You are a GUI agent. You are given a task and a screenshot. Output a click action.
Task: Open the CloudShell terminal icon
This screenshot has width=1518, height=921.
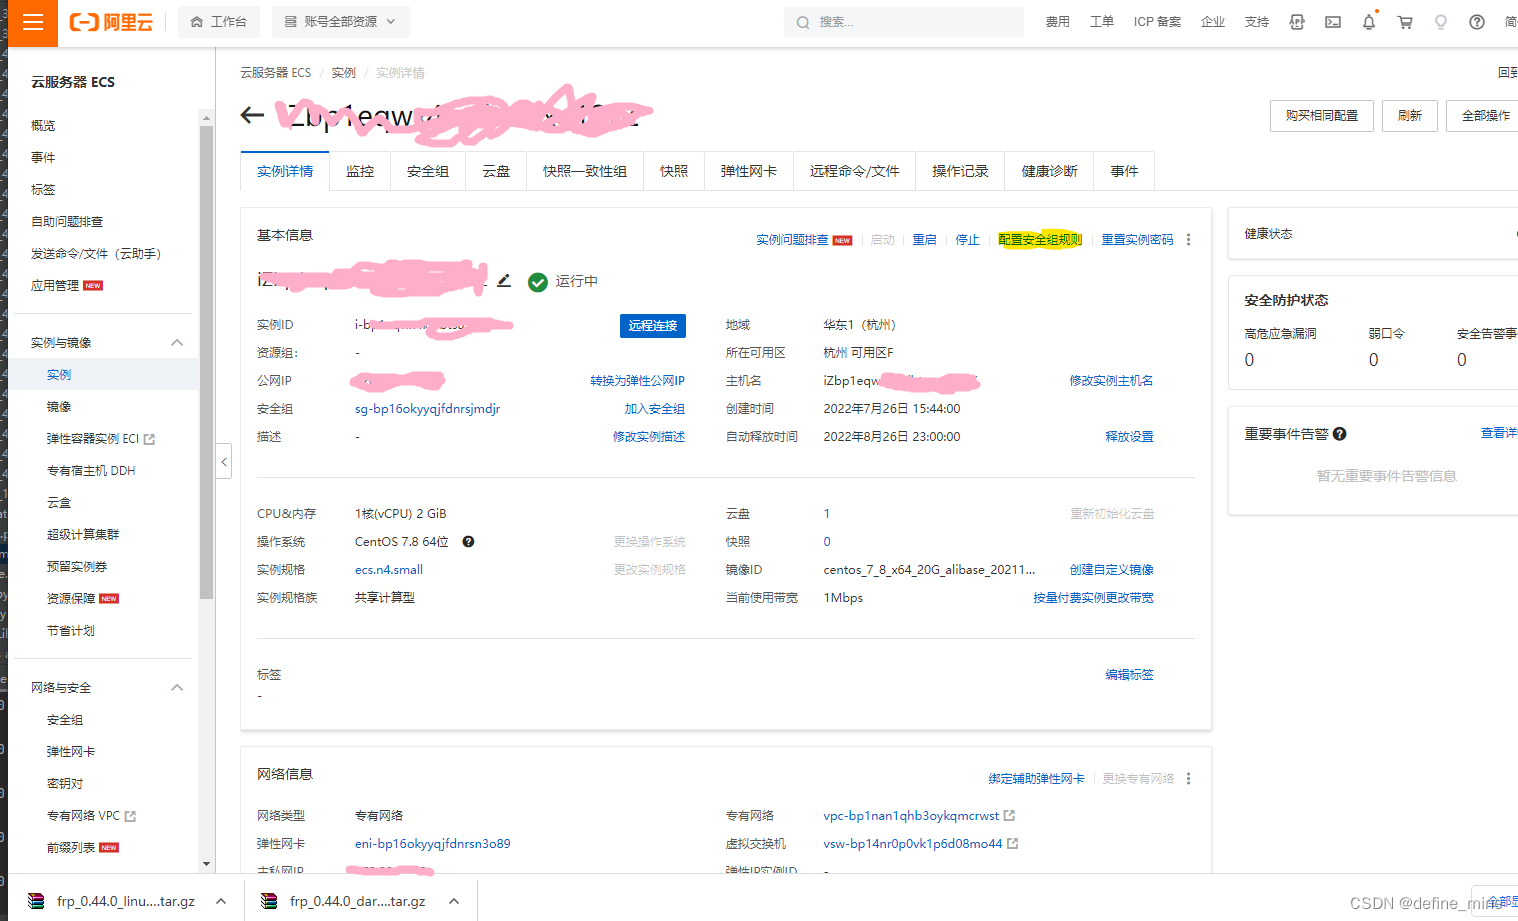click(1332, 21)
